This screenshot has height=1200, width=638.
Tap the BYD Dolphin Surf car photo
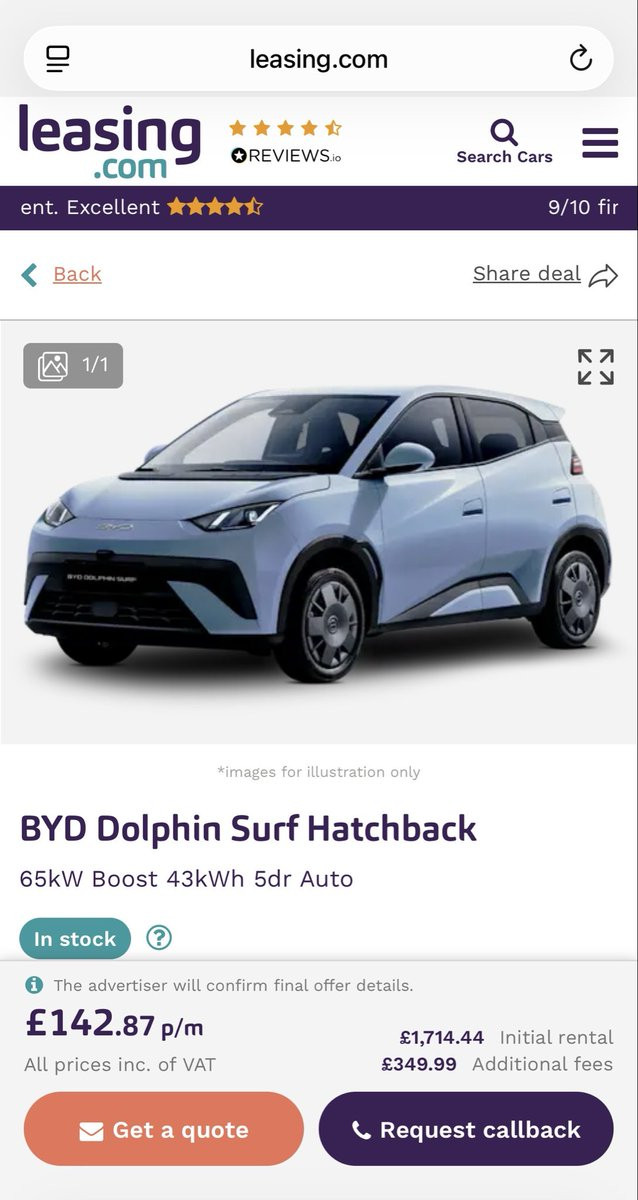pyautogui.click(x=319, y=532)
